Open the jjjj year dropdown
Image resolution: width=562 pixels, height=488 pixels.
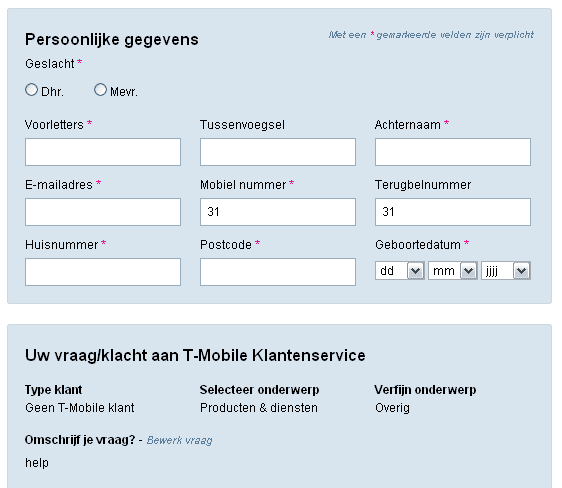click(506, 271)
